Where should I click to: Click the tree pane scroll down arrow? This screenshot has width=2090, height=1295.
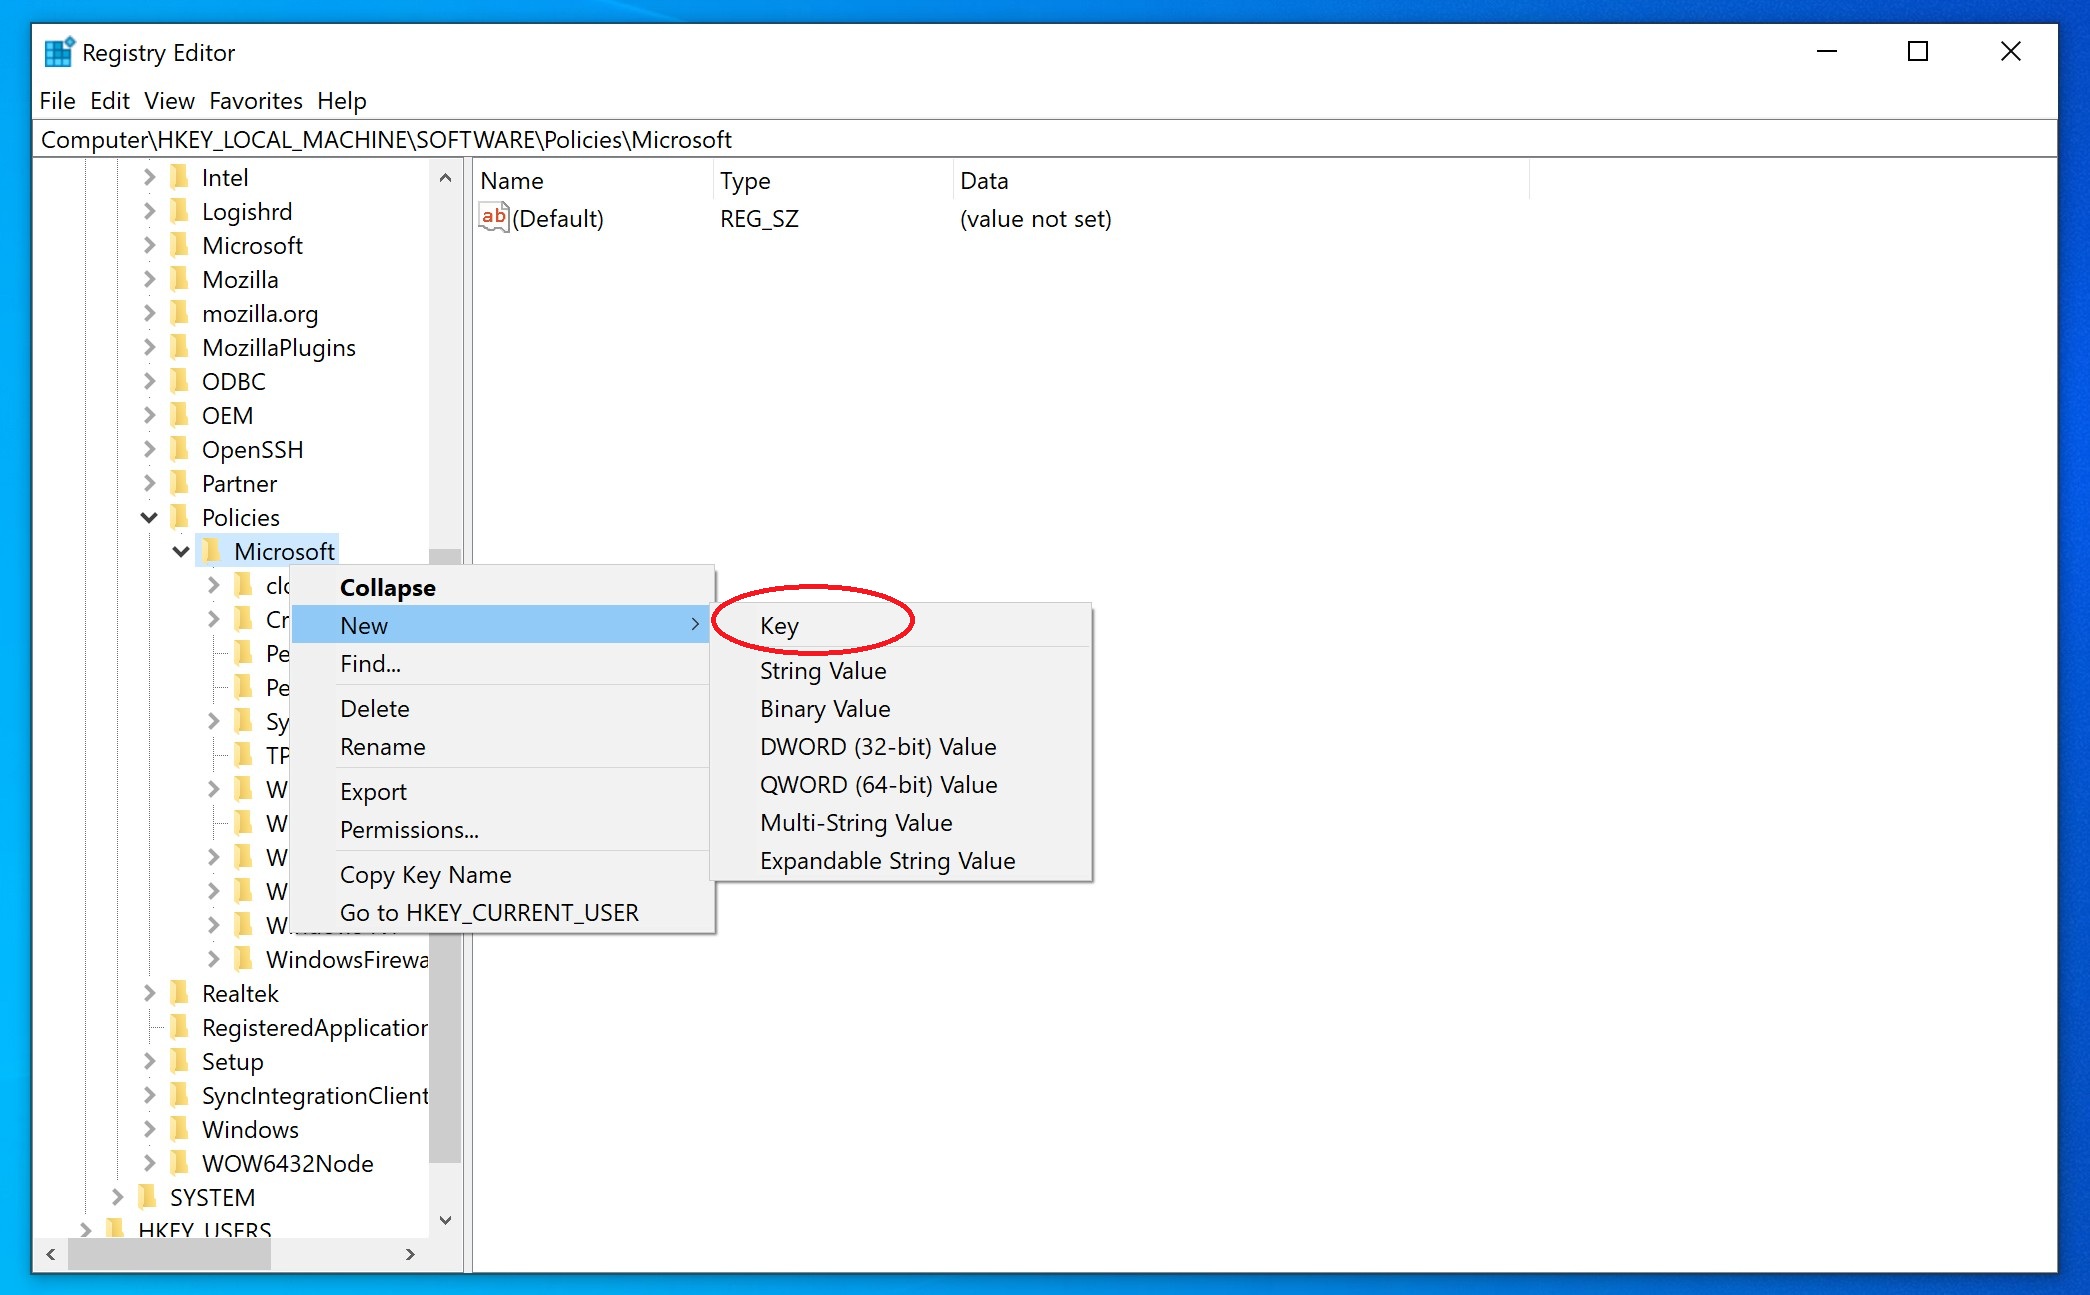coord(445,1220)
